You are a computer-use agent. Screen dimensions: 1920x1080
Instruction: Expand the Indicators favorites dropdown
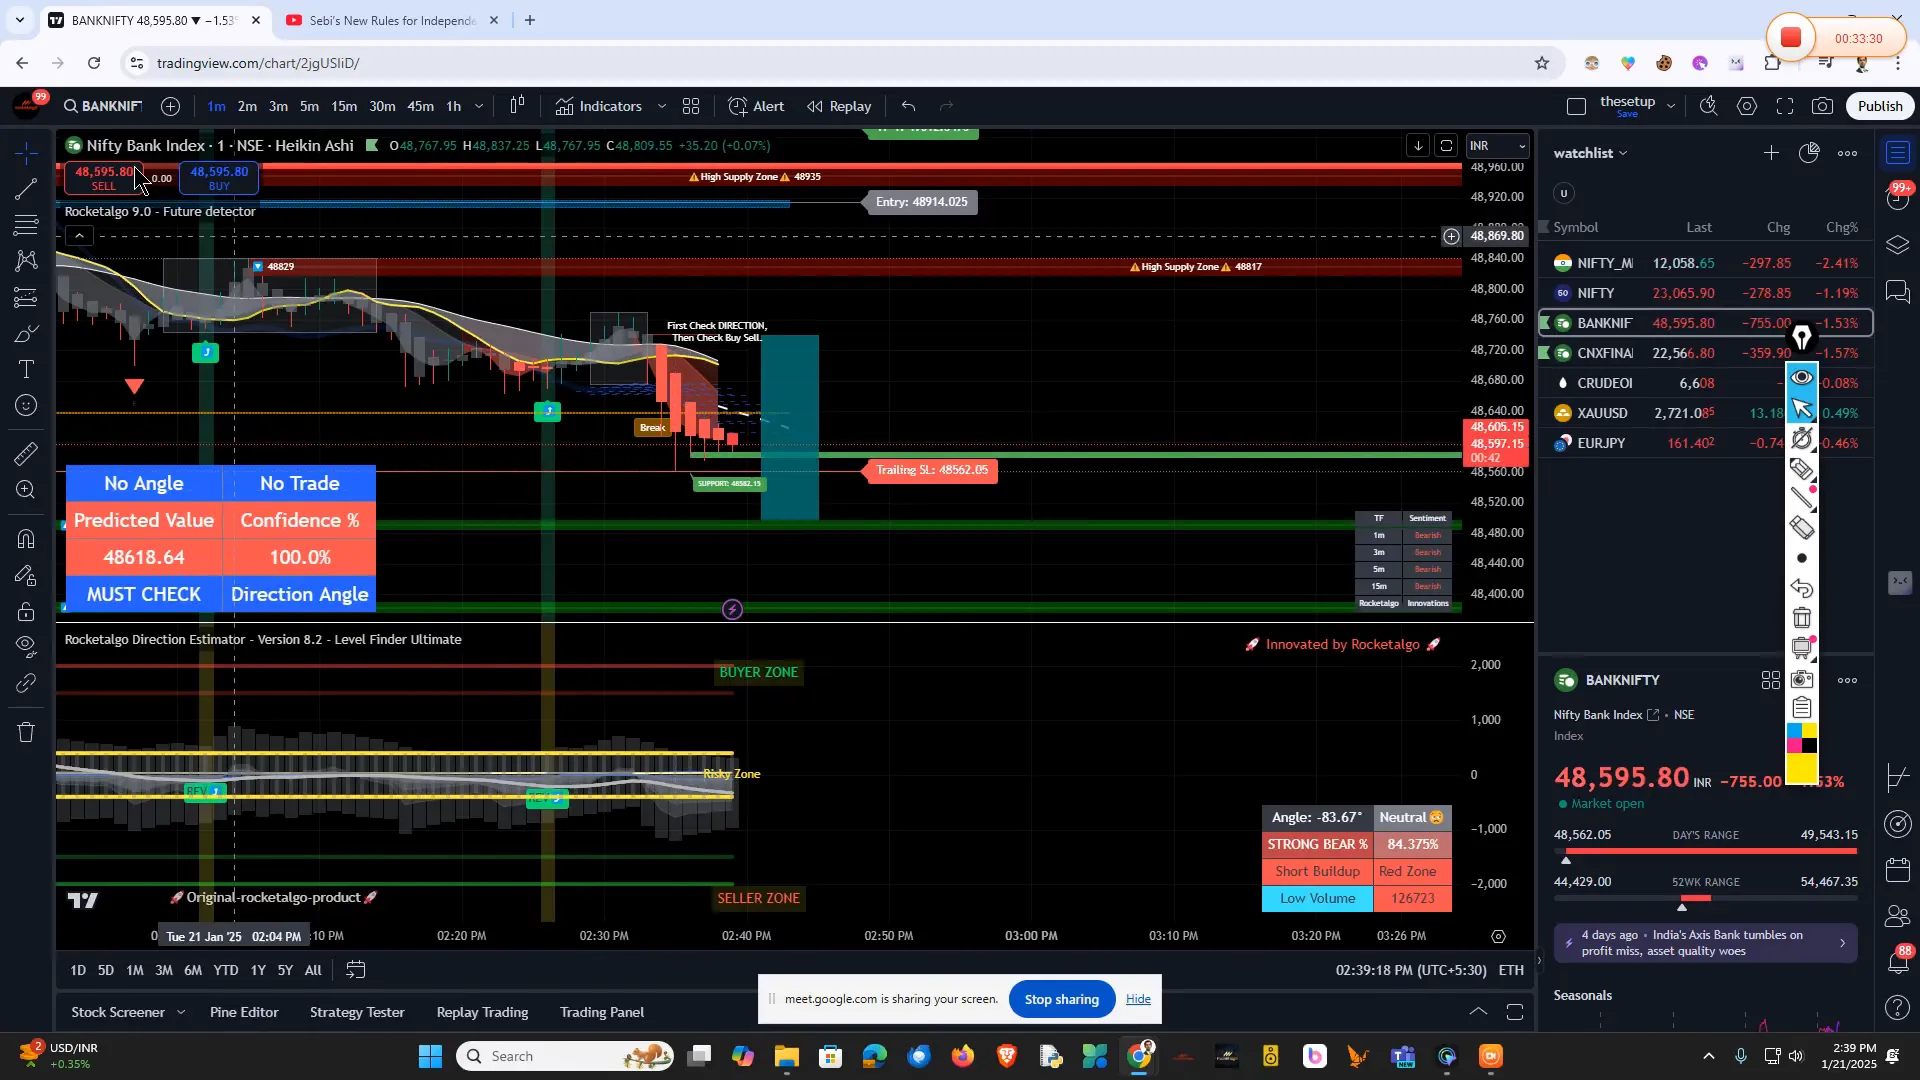click(662, 106)
